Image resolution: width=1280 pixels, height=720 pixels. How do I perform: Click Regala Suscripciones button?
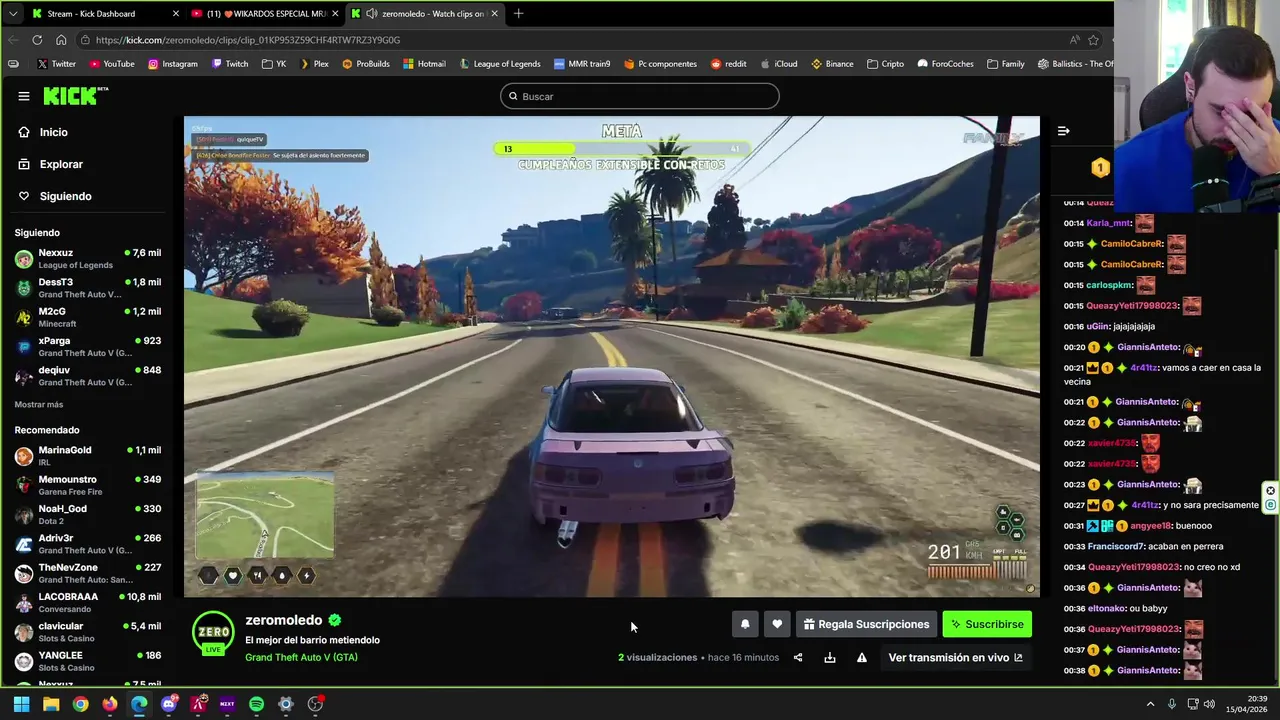tap(866, 624)
